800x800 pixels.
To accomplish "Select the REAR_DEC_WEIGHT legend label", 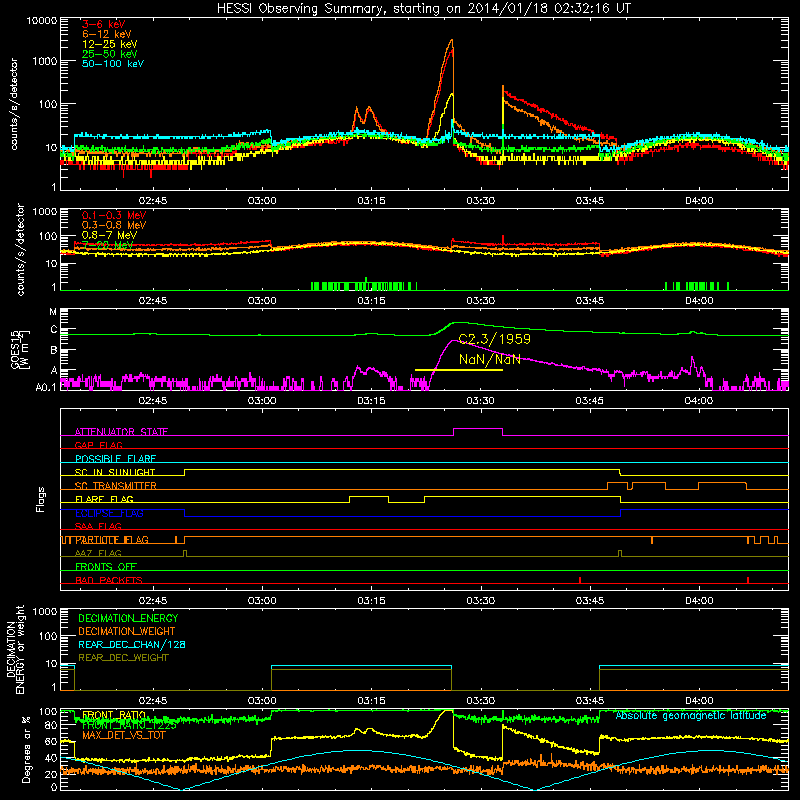I will (x=123, y=658).
